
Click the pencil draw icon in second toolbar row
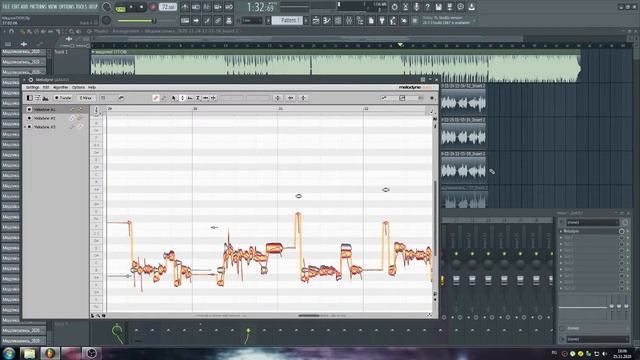coord(207,20)
